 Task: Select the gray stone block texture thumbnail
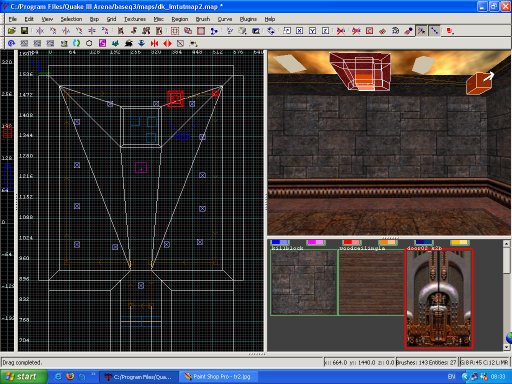[304, 282]
